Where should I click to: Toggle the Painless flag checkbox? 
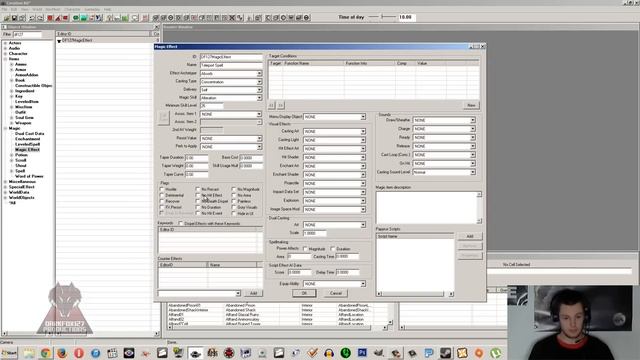point(234,201)
